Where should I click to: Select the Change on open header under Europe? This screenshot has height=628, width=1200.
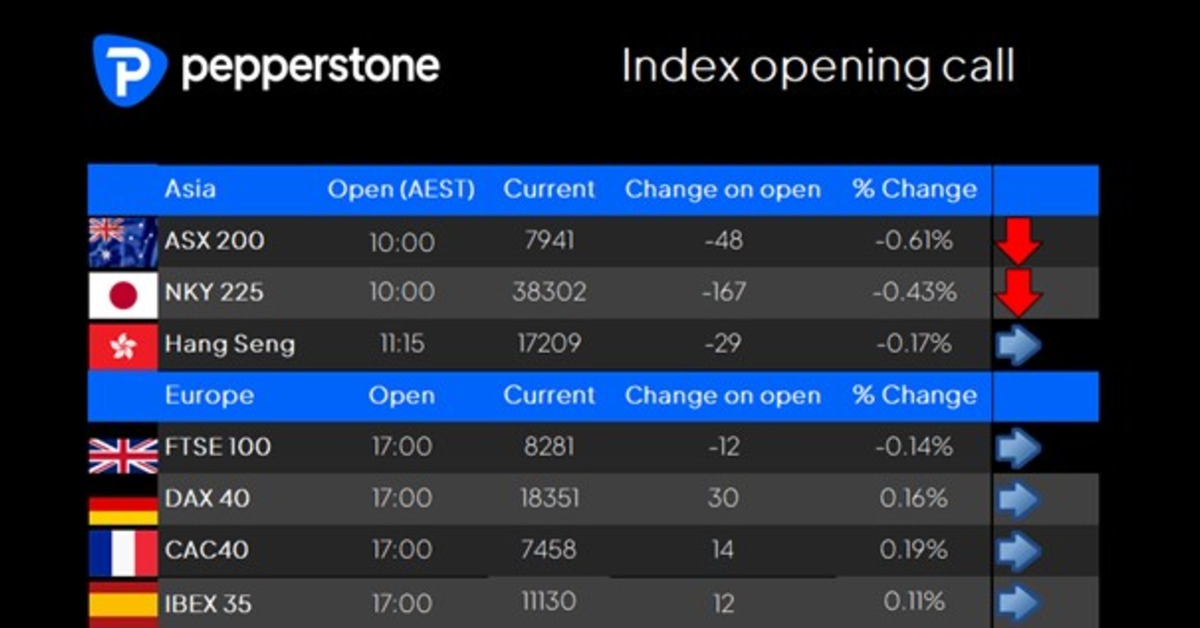pos(723,395)
